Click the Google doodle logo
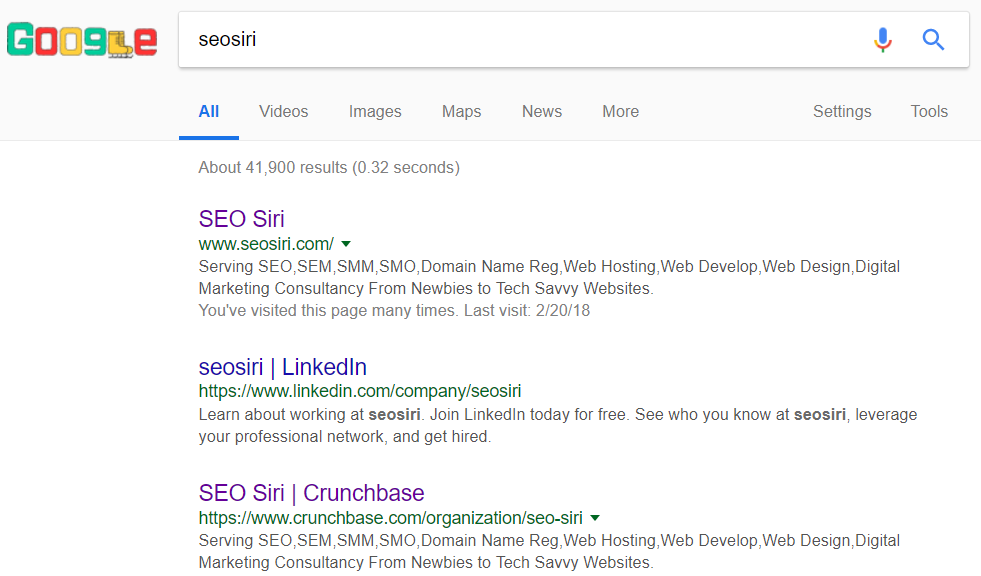Screen dimensions: 981x576 [x=82, y=41]
